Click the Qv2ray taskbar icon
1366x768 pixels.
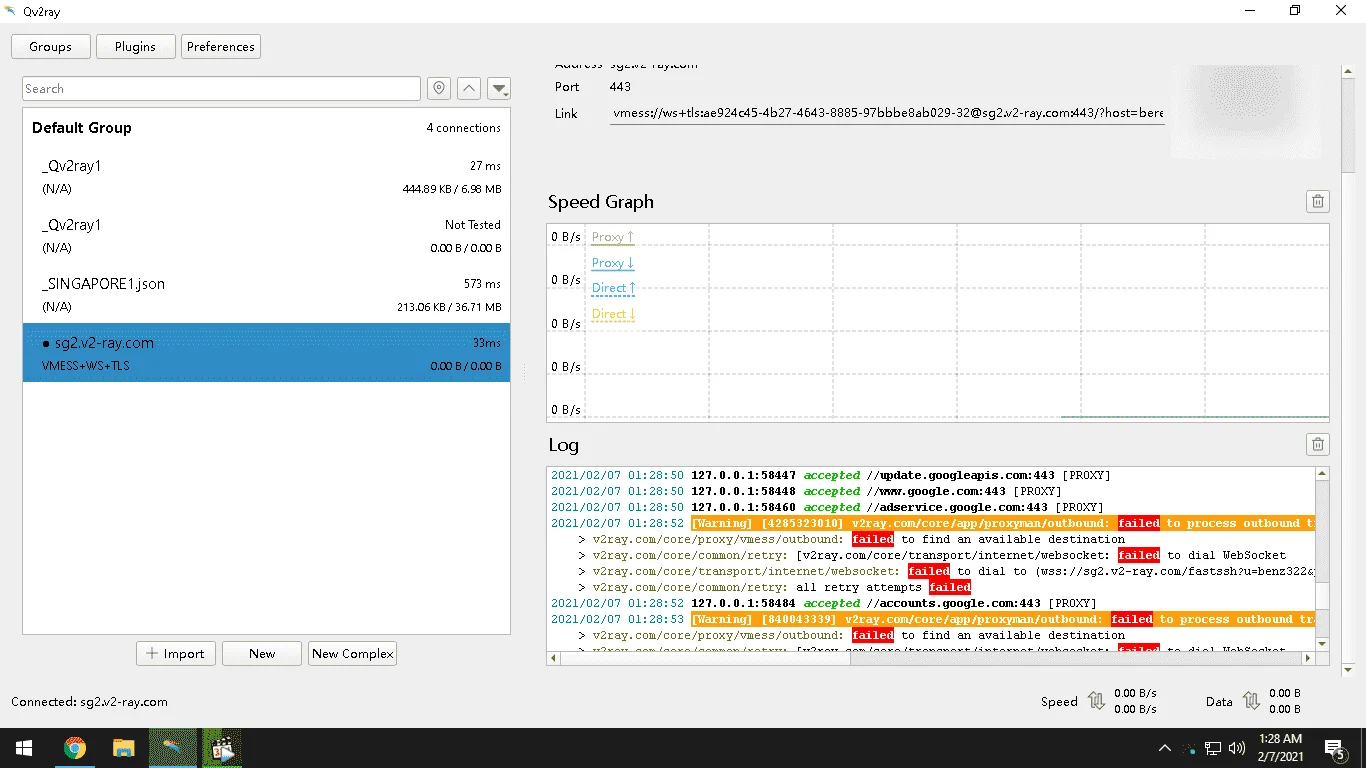(x=172, y=748)
